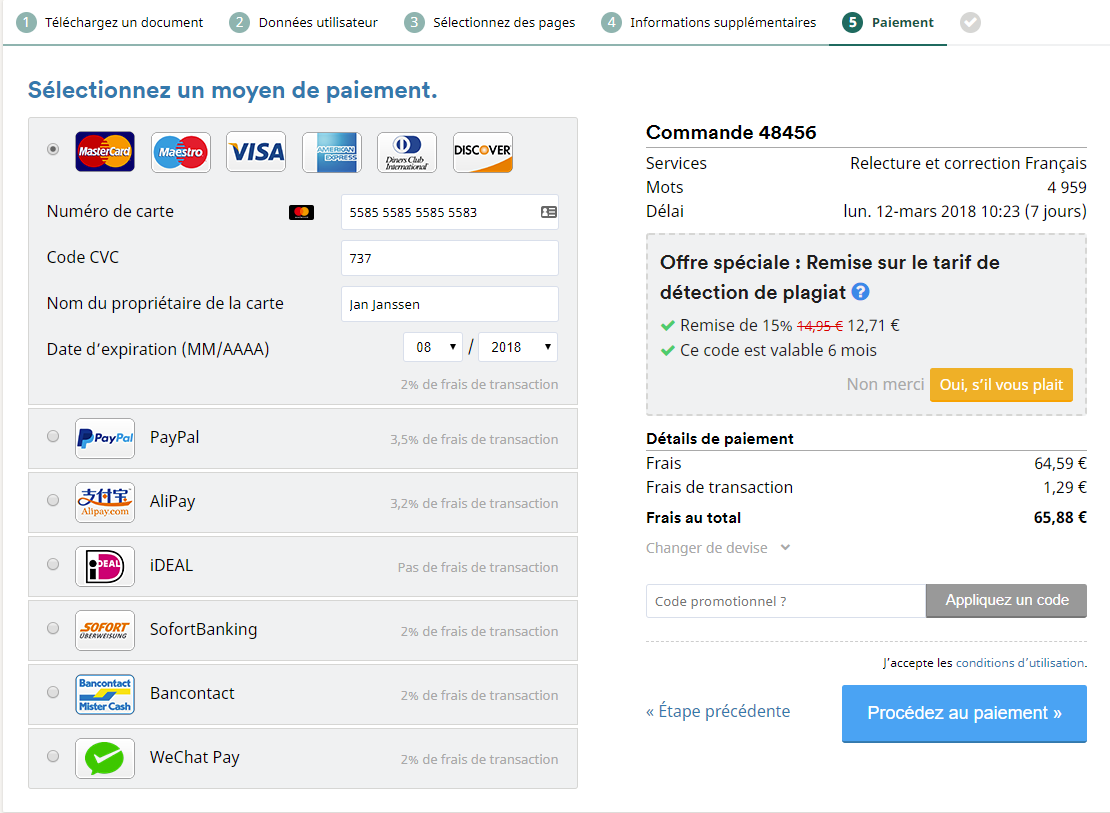This screenshot has height=813, width=1110.
Task: Go back via Étape précédente link
Action: pos(718,711)
